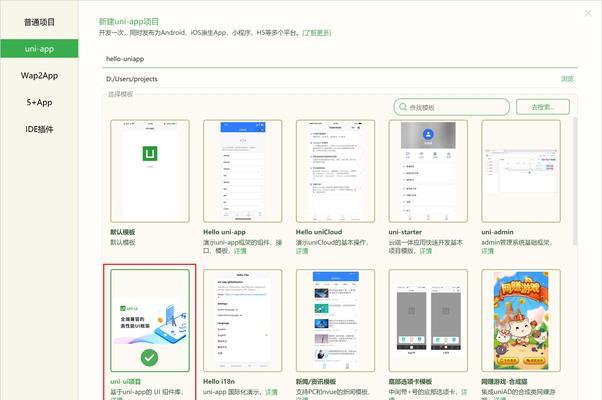Choose the Hello uni-app template thumbnail
The height and width of the screenshot is (400, 602).
[243, 171]
